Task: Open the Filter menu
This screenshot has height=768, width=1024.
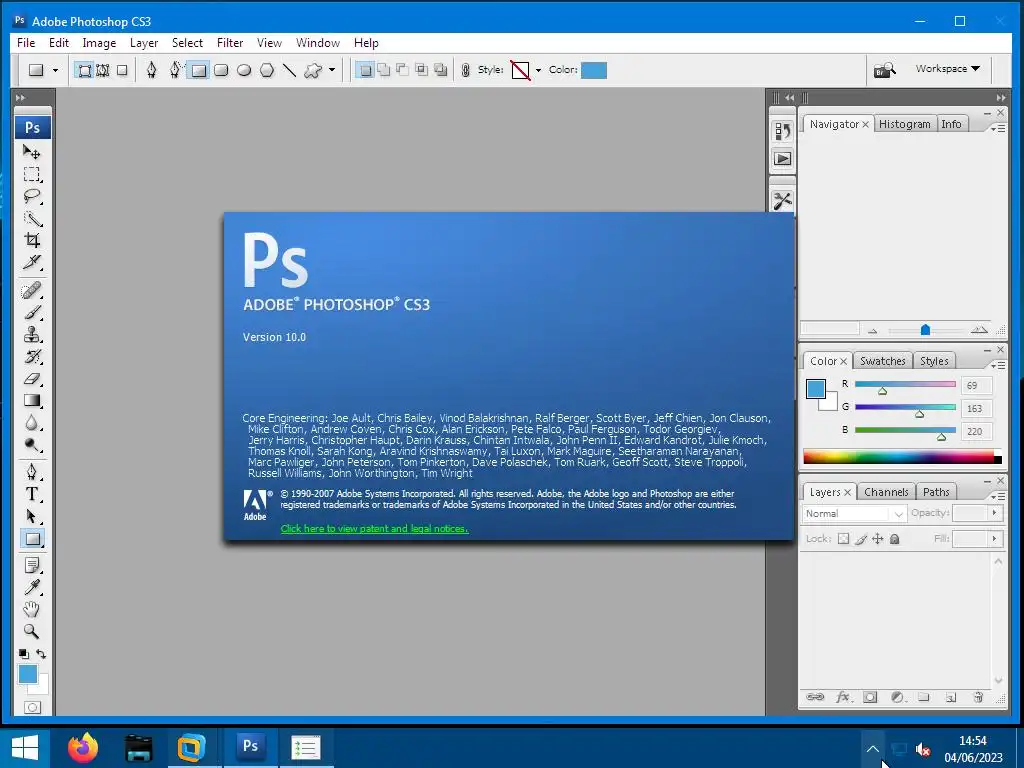Action: pyautogui.click(x=230, y=43)
